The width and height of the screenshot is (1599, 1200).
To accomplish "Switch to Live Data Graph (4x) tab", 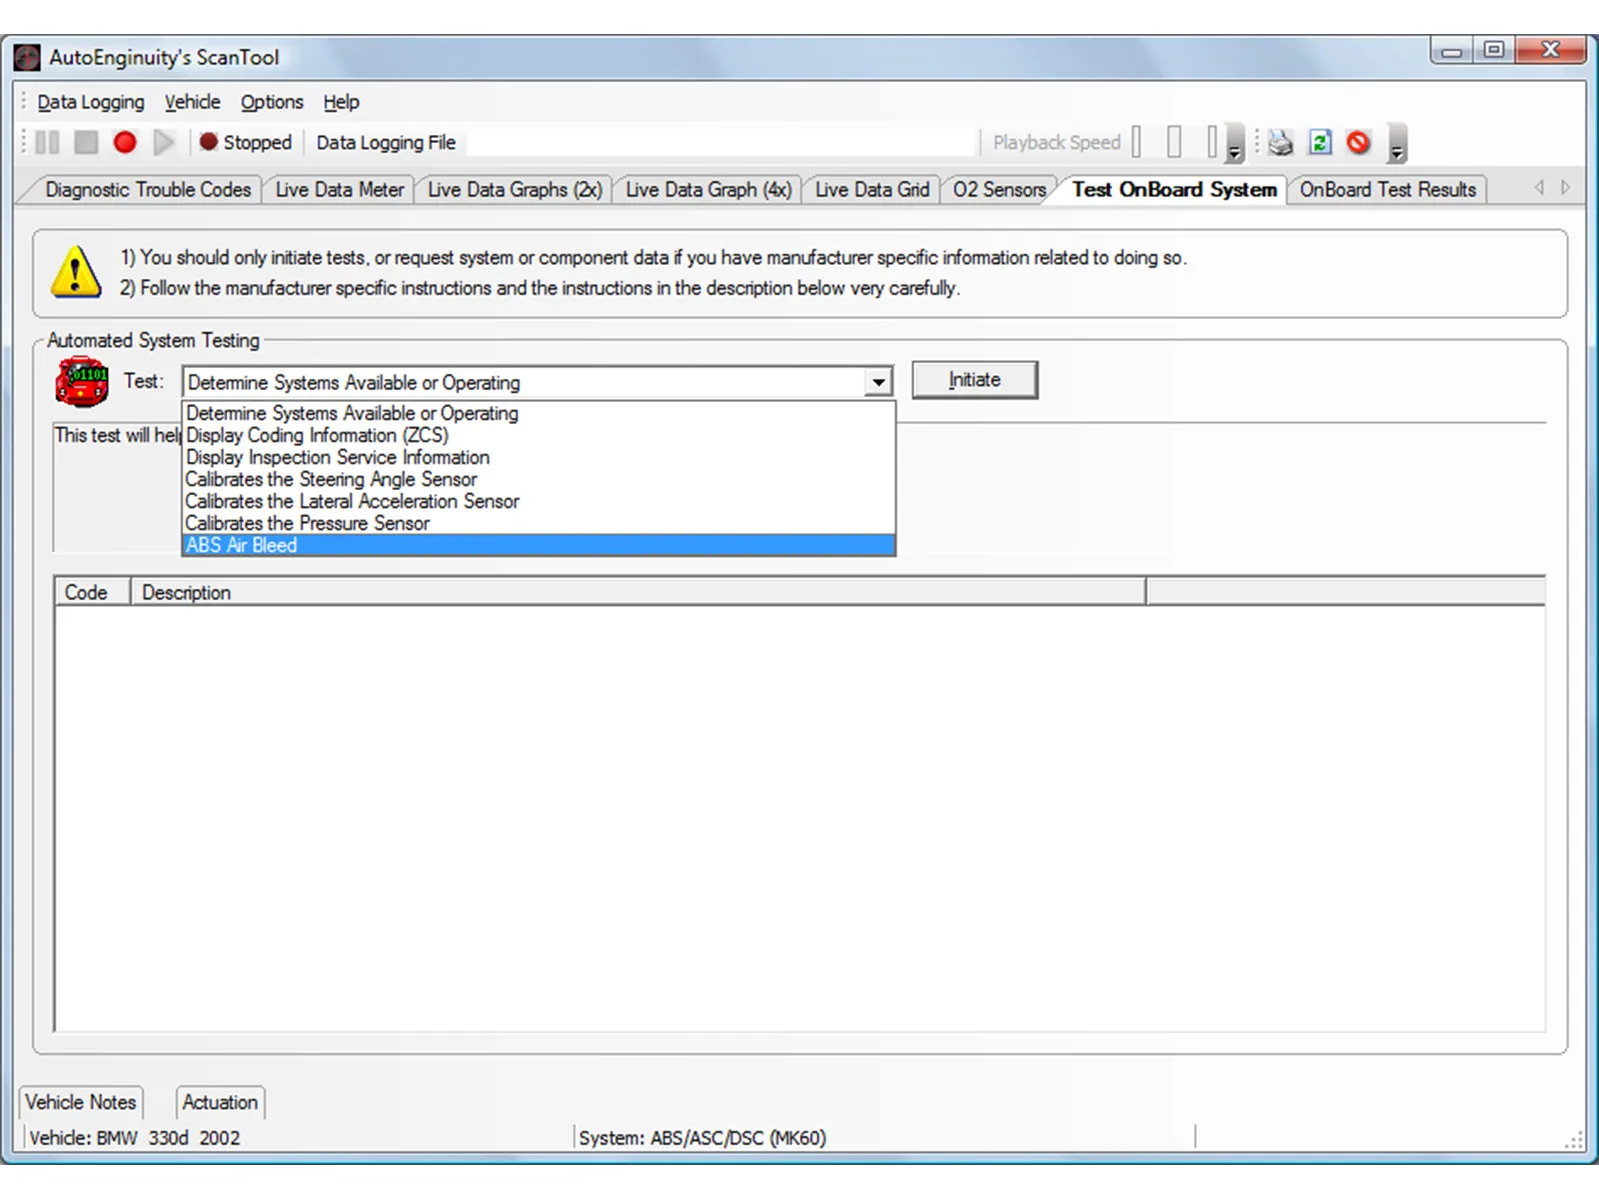I will pos(708,190).
